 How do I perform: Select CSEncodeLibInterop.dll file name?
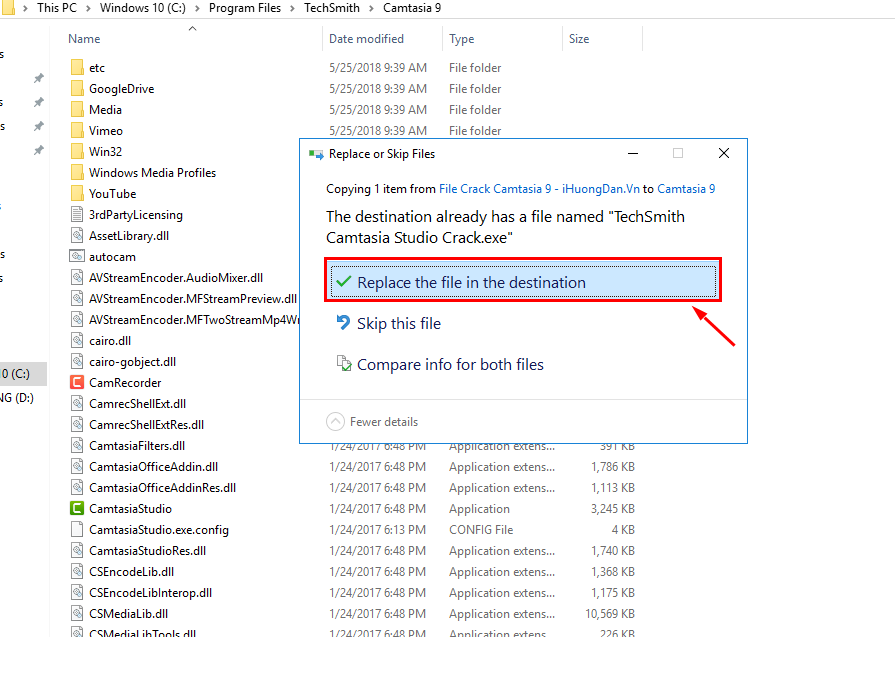coord(150,593)
